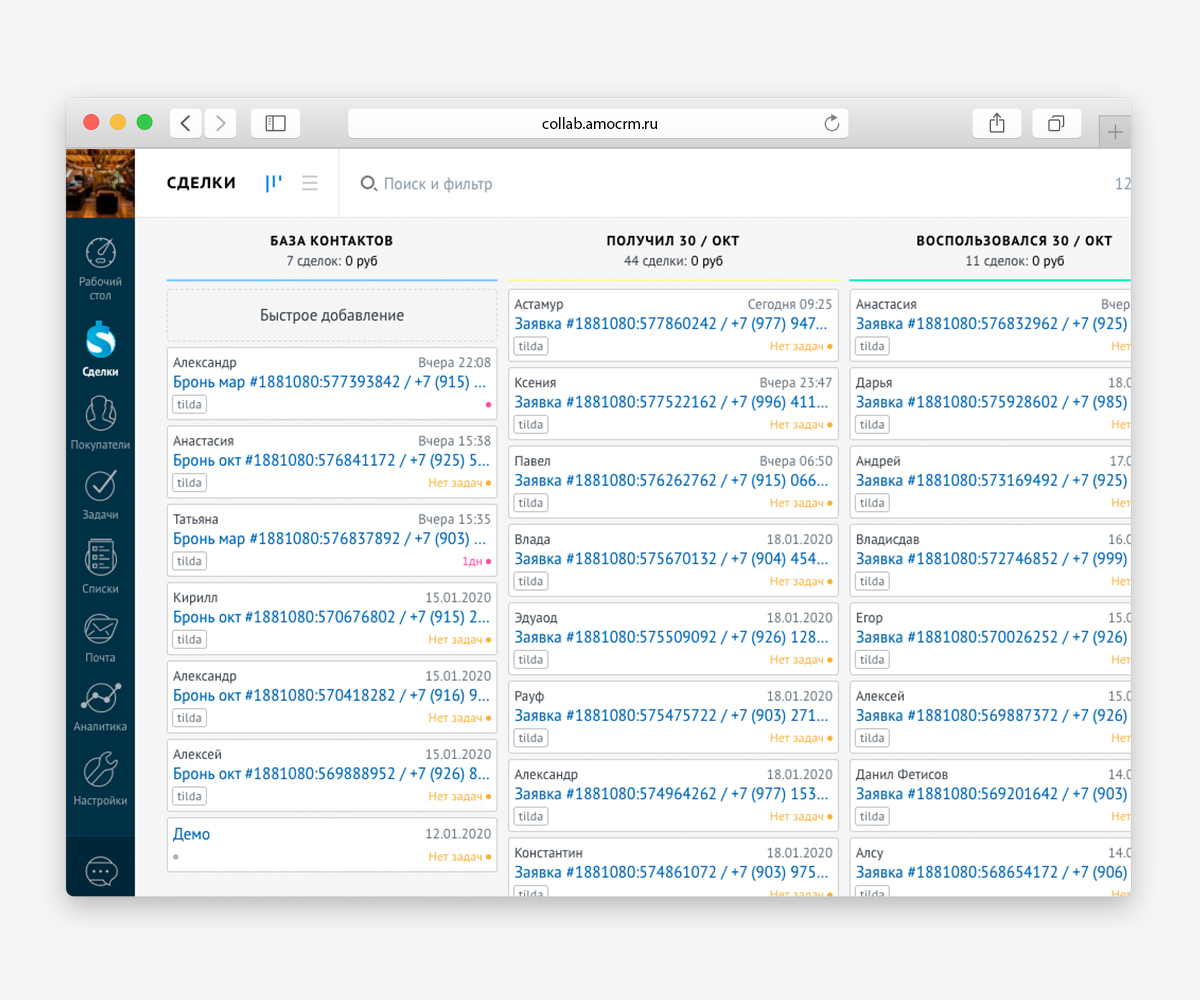Open Заявка #1881080:576832962 from Анастасия

992,324
